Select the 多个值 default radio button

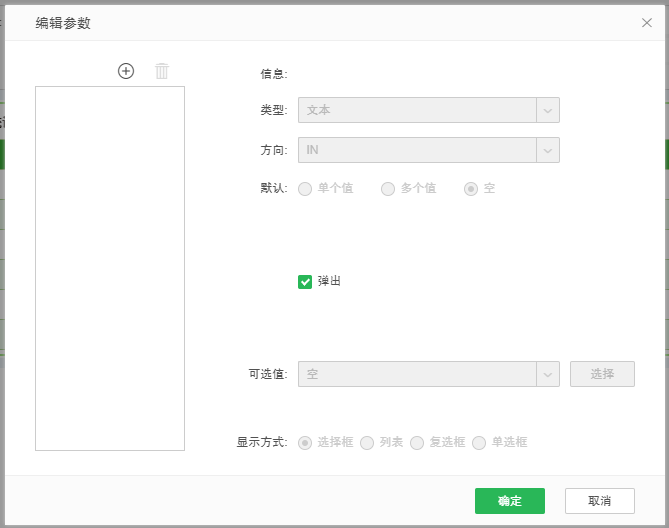pos(388,189)
